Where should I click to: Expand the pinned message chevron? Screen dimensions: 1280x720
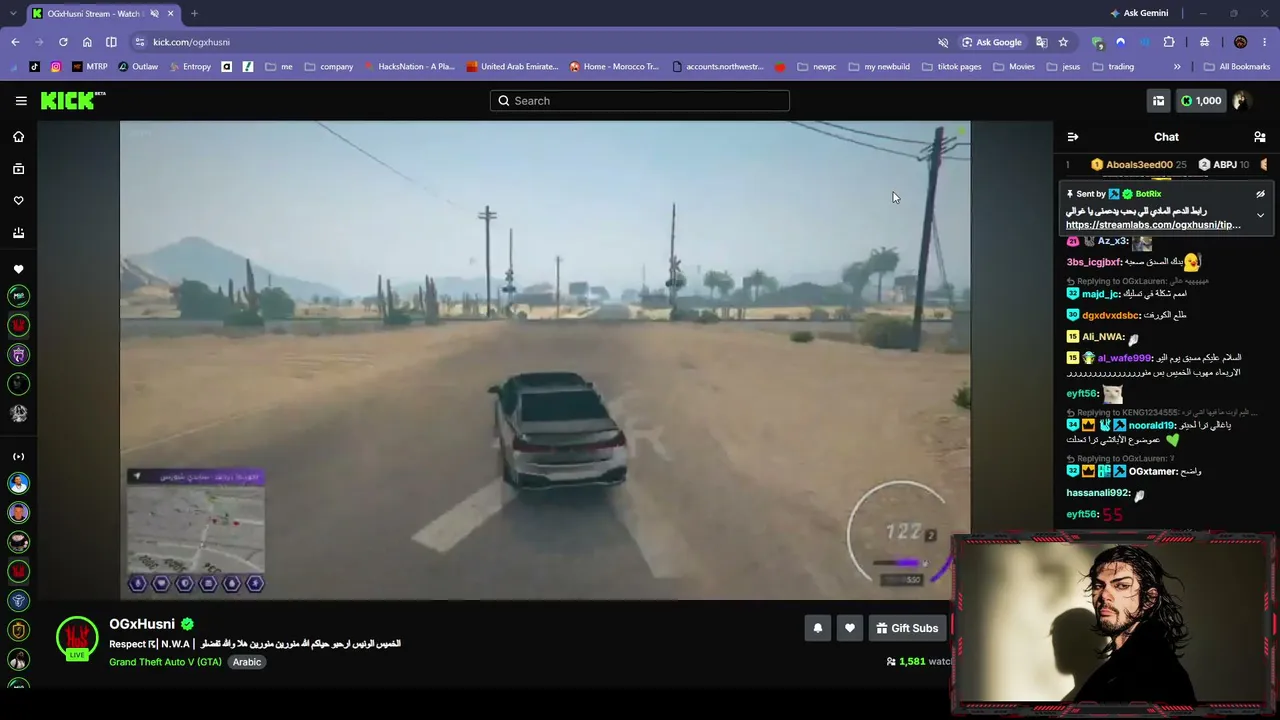[1260, 215]
